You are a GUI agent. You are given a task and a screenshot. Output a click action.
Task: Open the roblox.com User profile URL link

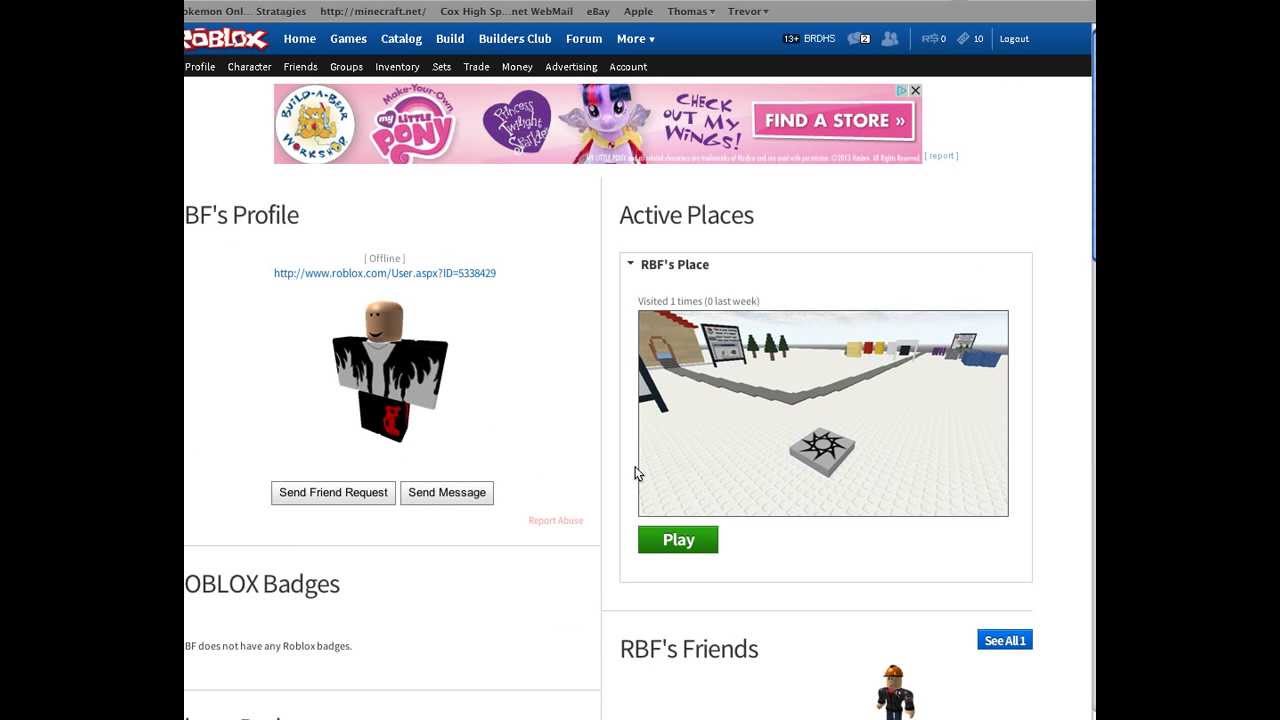tap(385, 273)
